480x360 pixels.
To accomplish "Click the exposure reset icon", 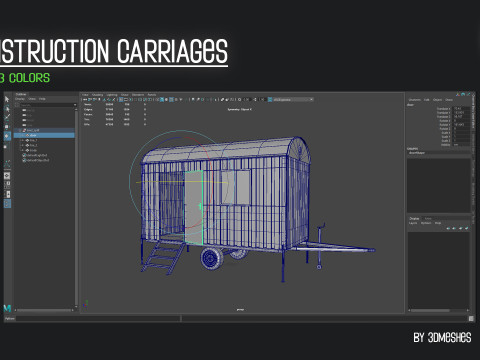I will 239,100.
